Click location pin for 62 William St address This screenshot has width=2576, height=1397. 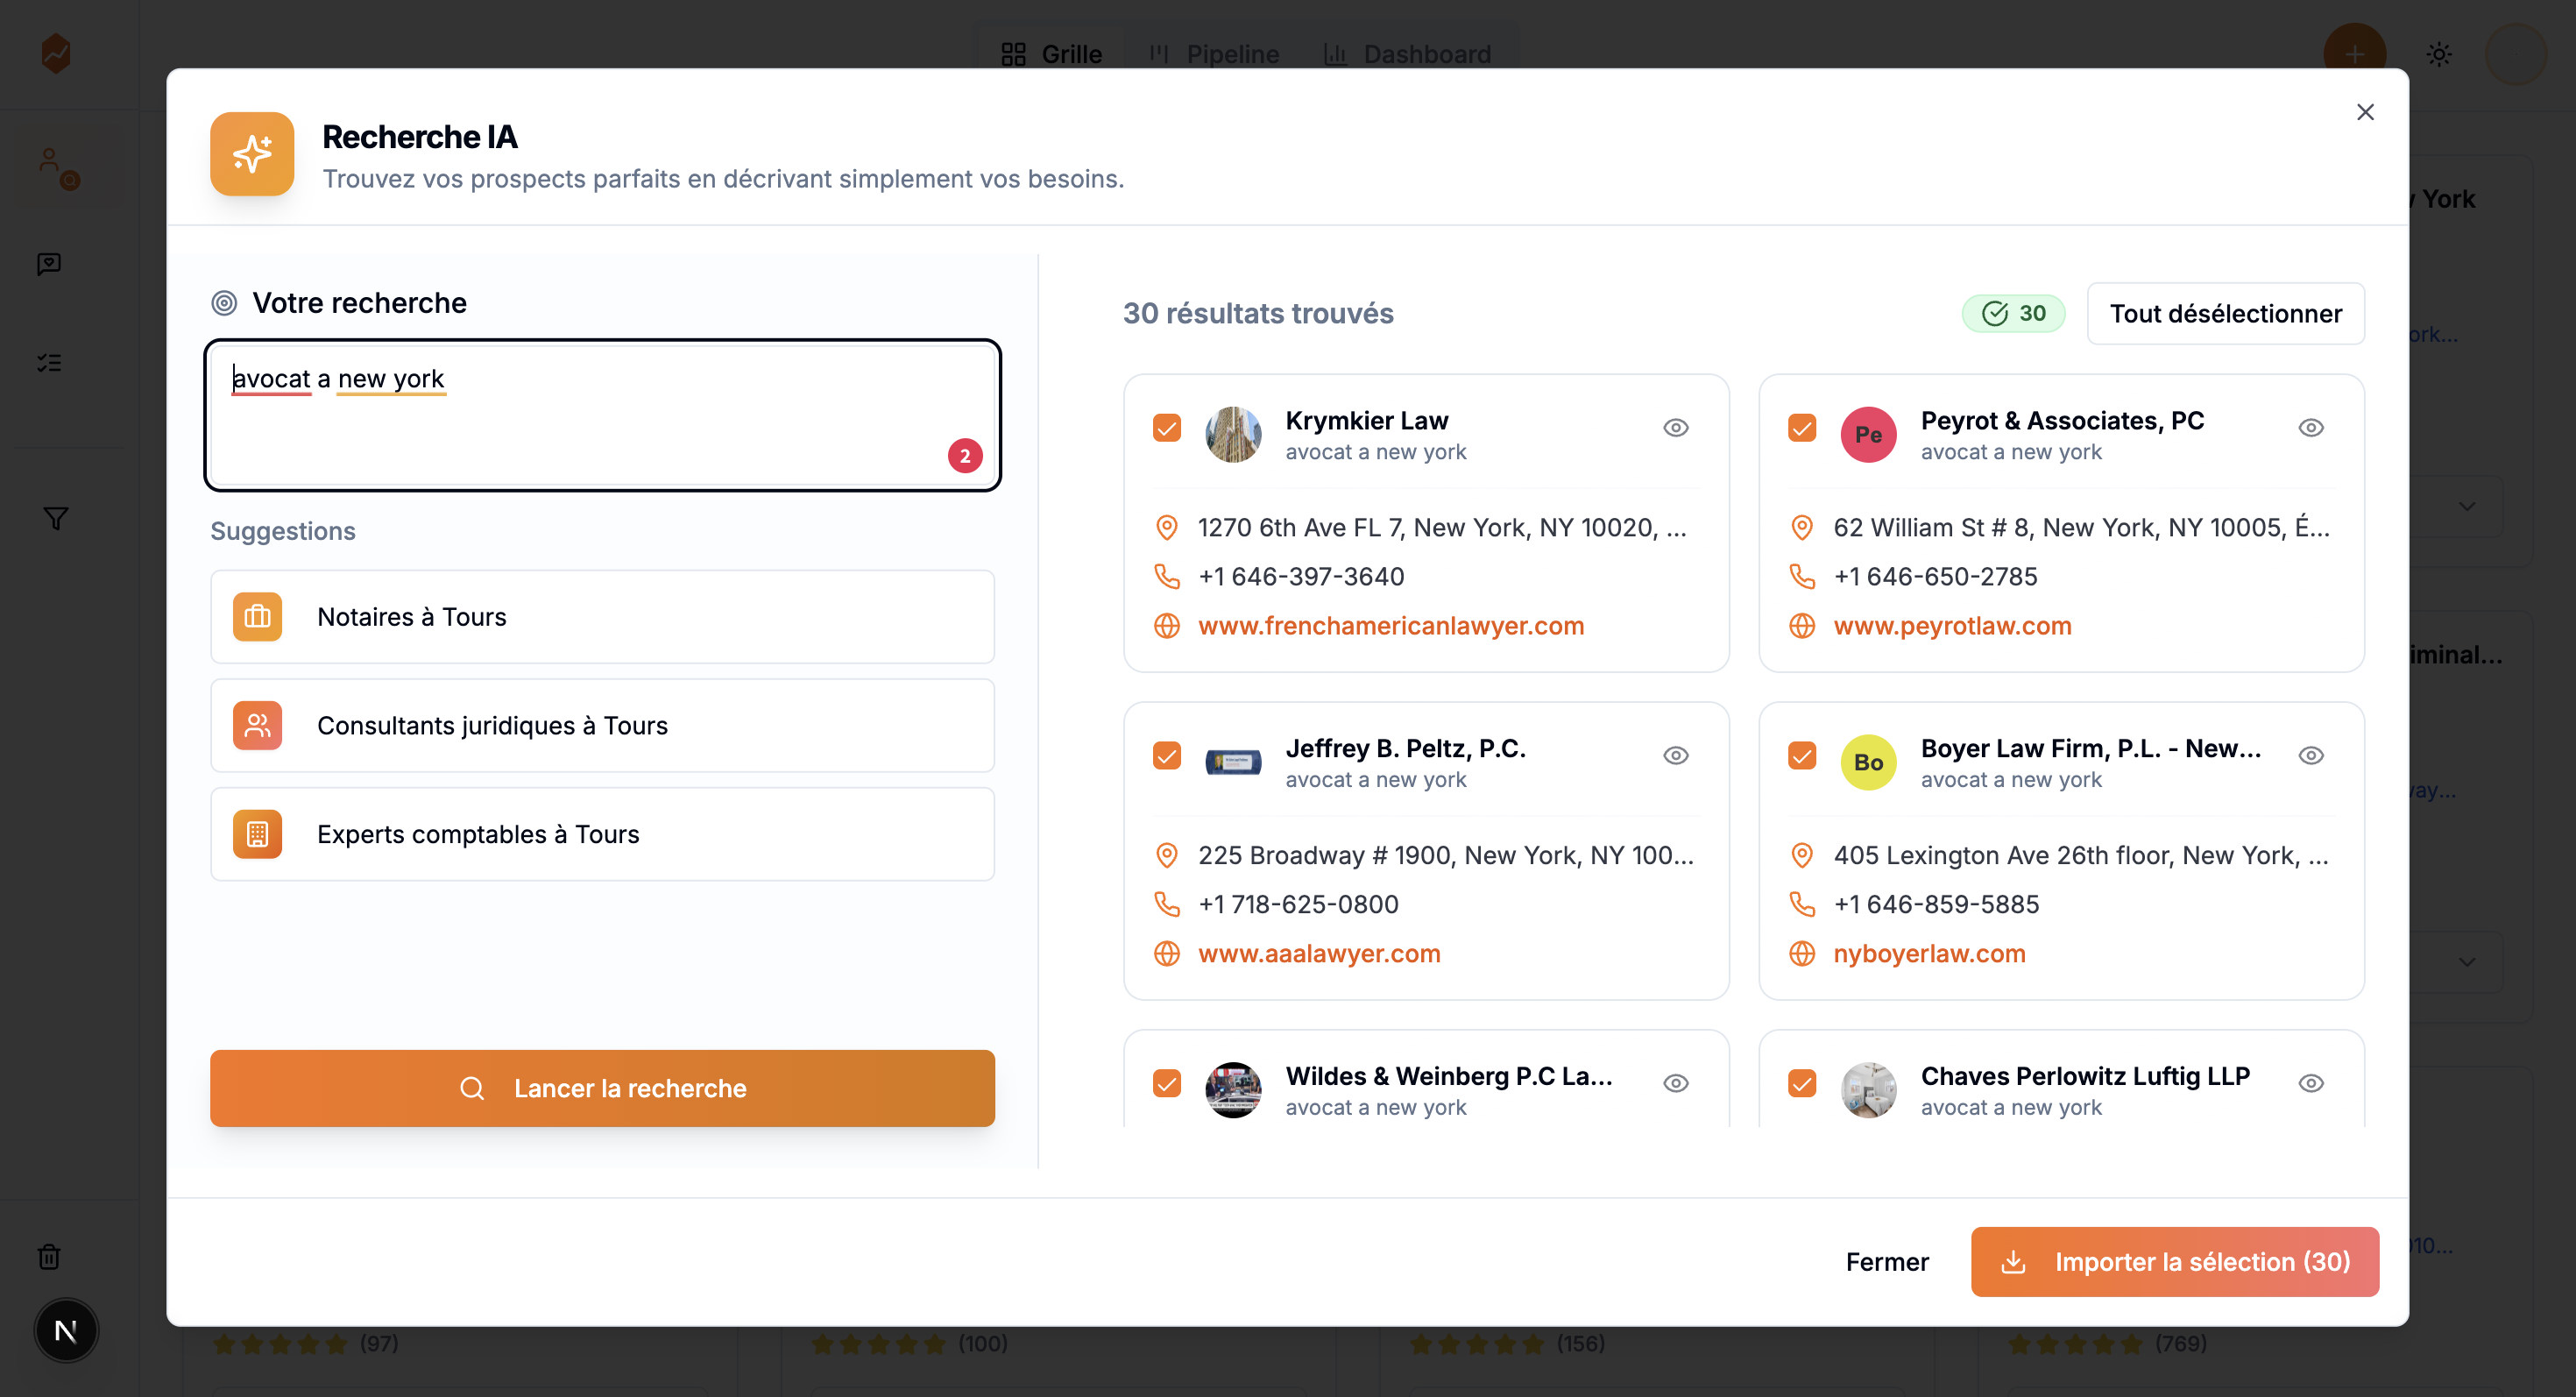point(1801,528)
